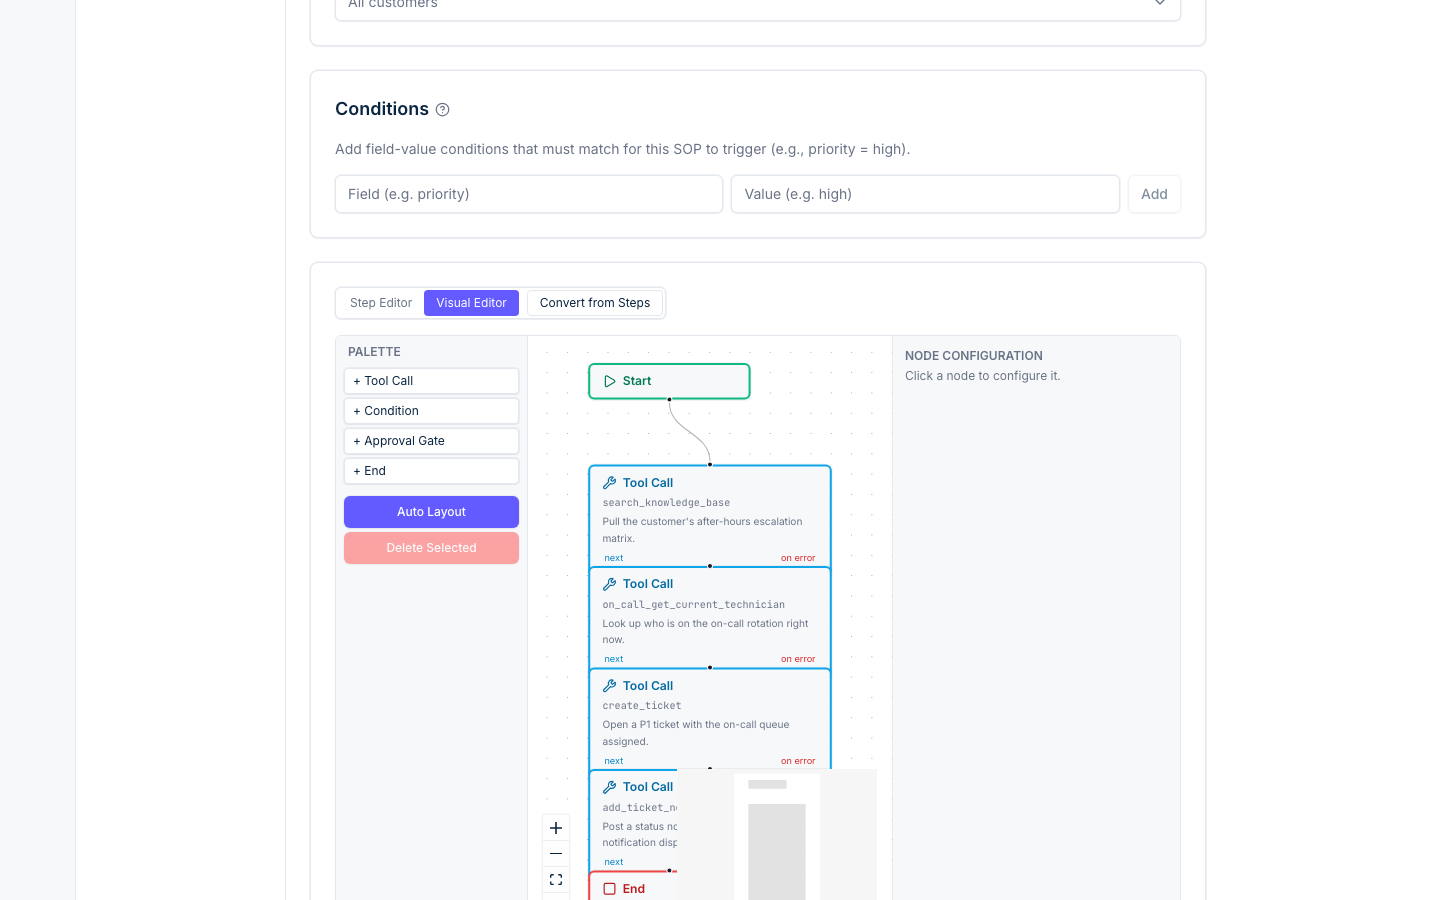Click wrench icon on add_ticket node
Screen dimensions: 1440x900
point(609,787)
